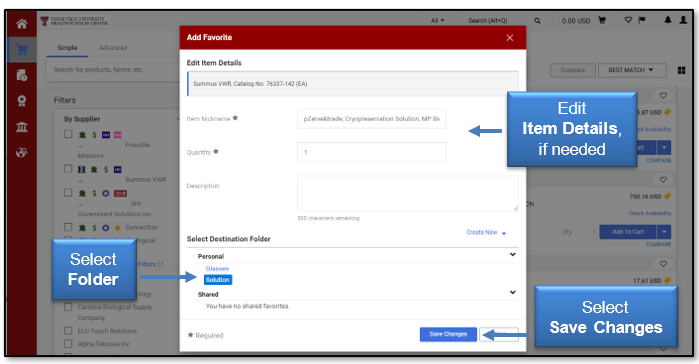Click the Search (Alt+Q) header field

[x=488, y=20]
